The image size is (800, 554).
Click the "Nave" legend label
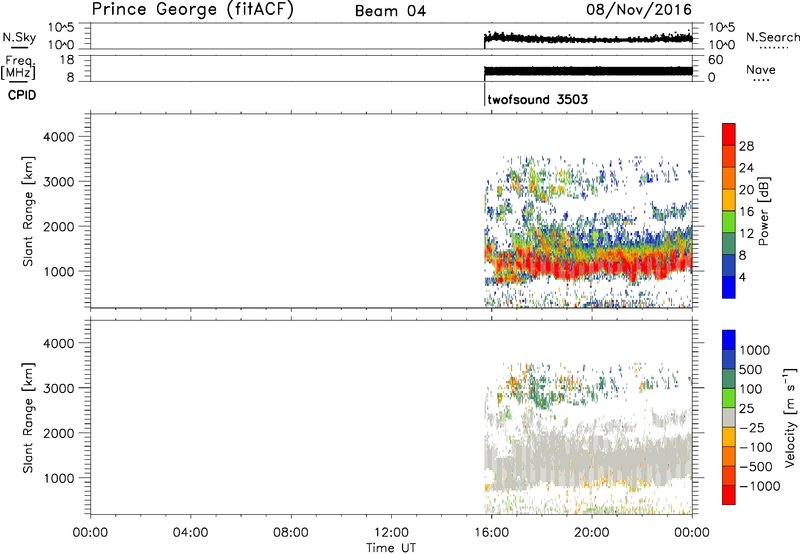760,70
